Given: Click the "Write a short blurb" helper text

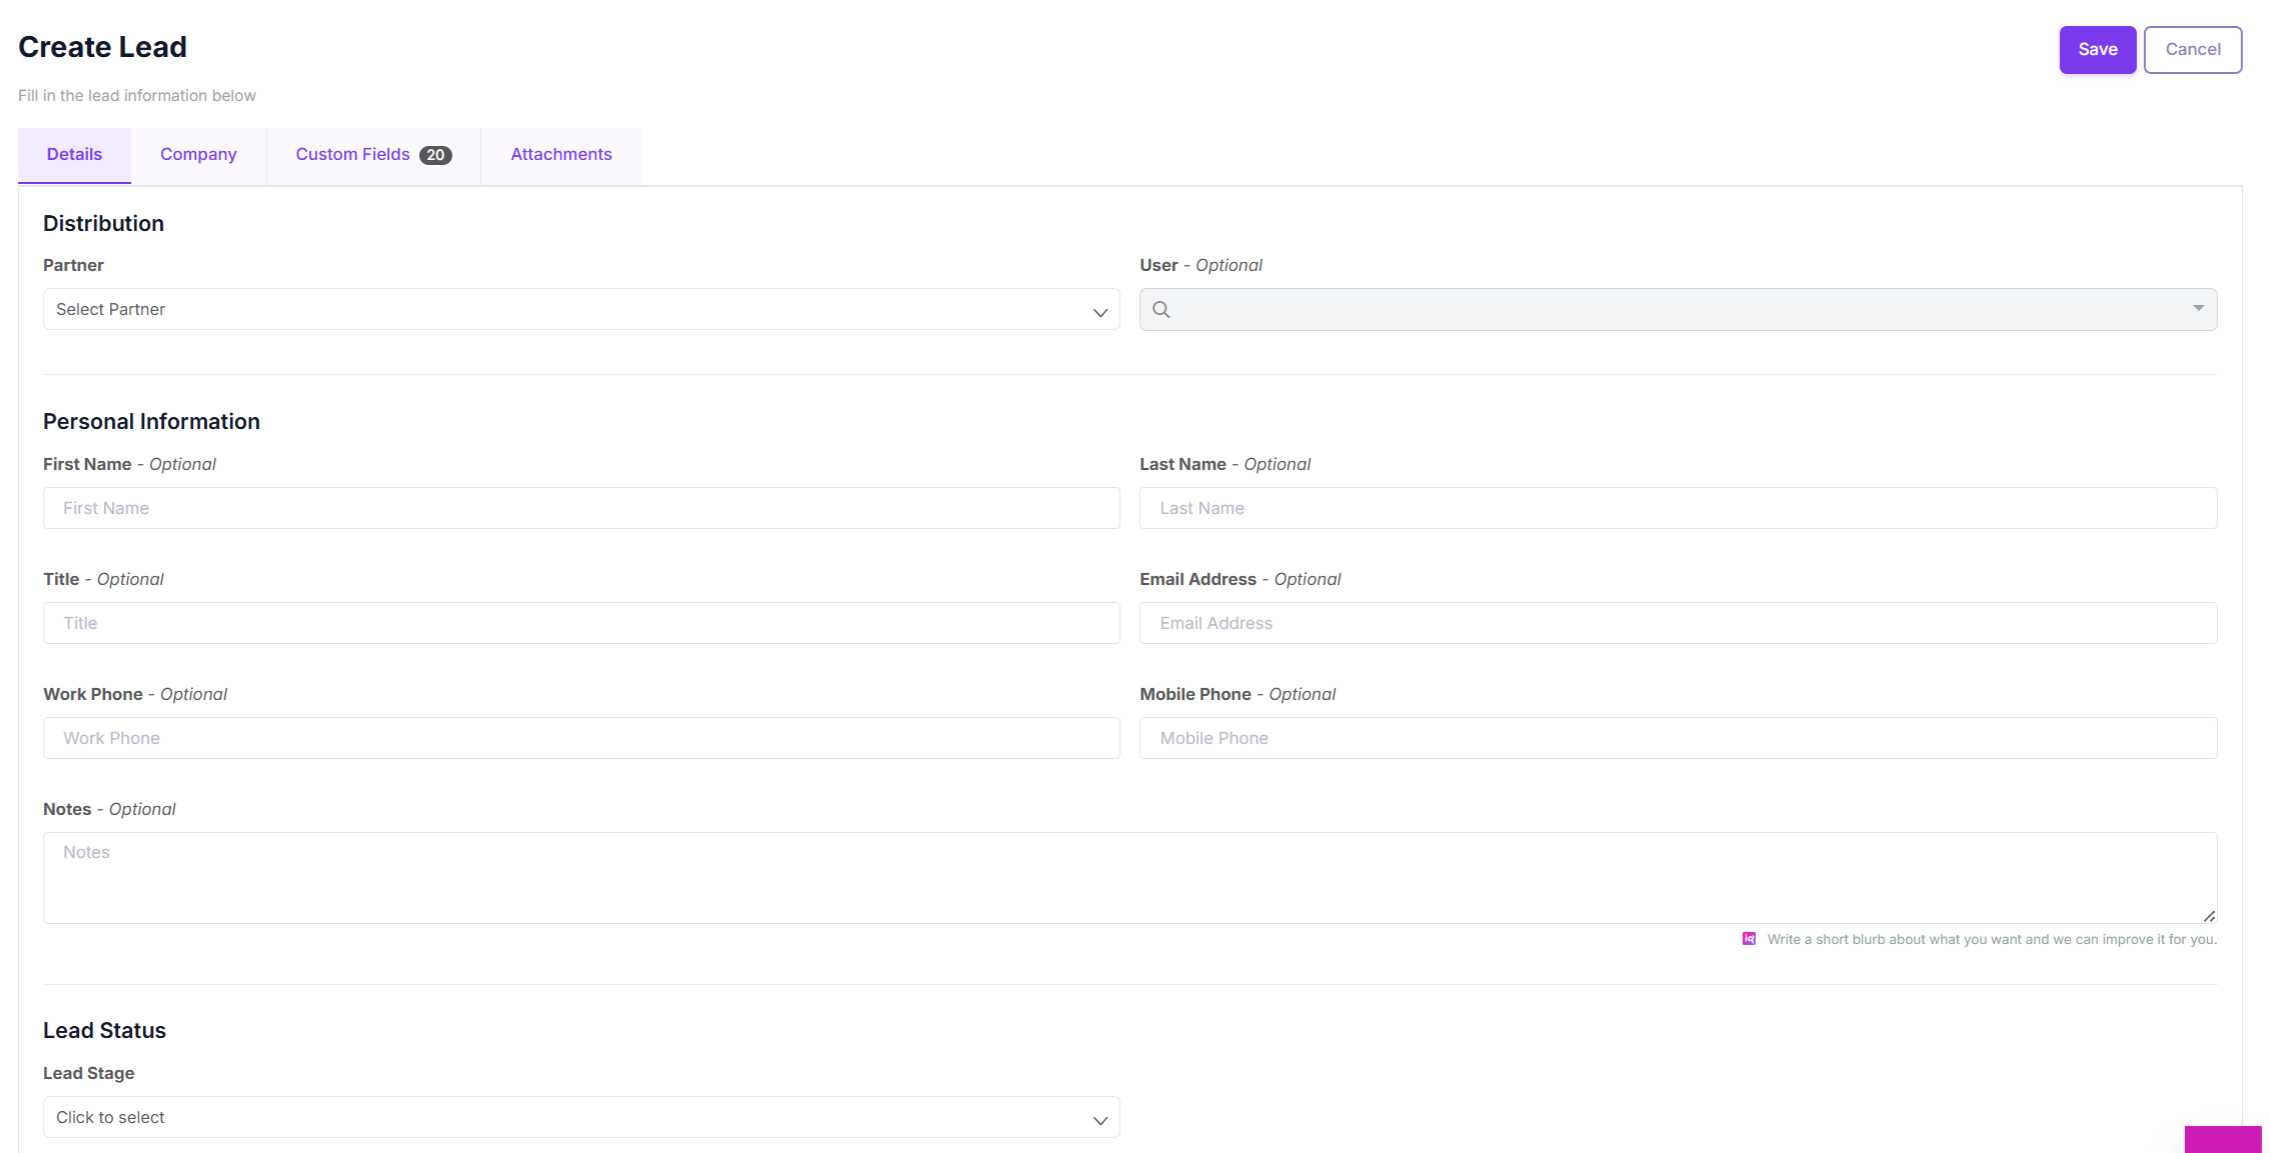Looking at the screenshot, I should [x=1991, y=940].
